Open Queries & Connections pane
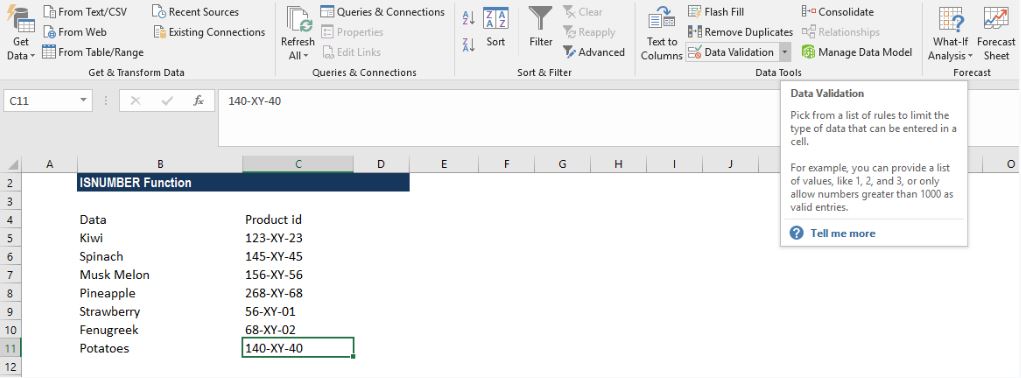Viewport: 1021px width, 378px height. 382,12
